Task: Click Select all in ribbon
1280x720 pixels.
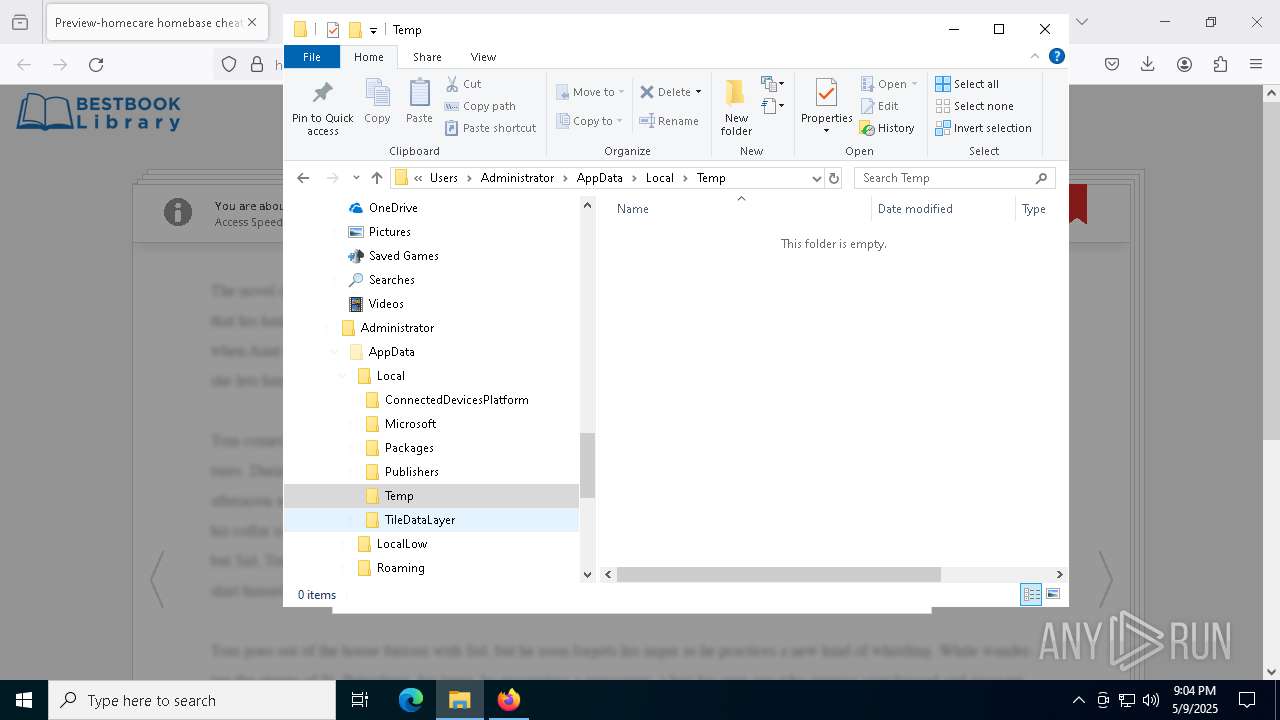Action: click(x=967, y=84)
